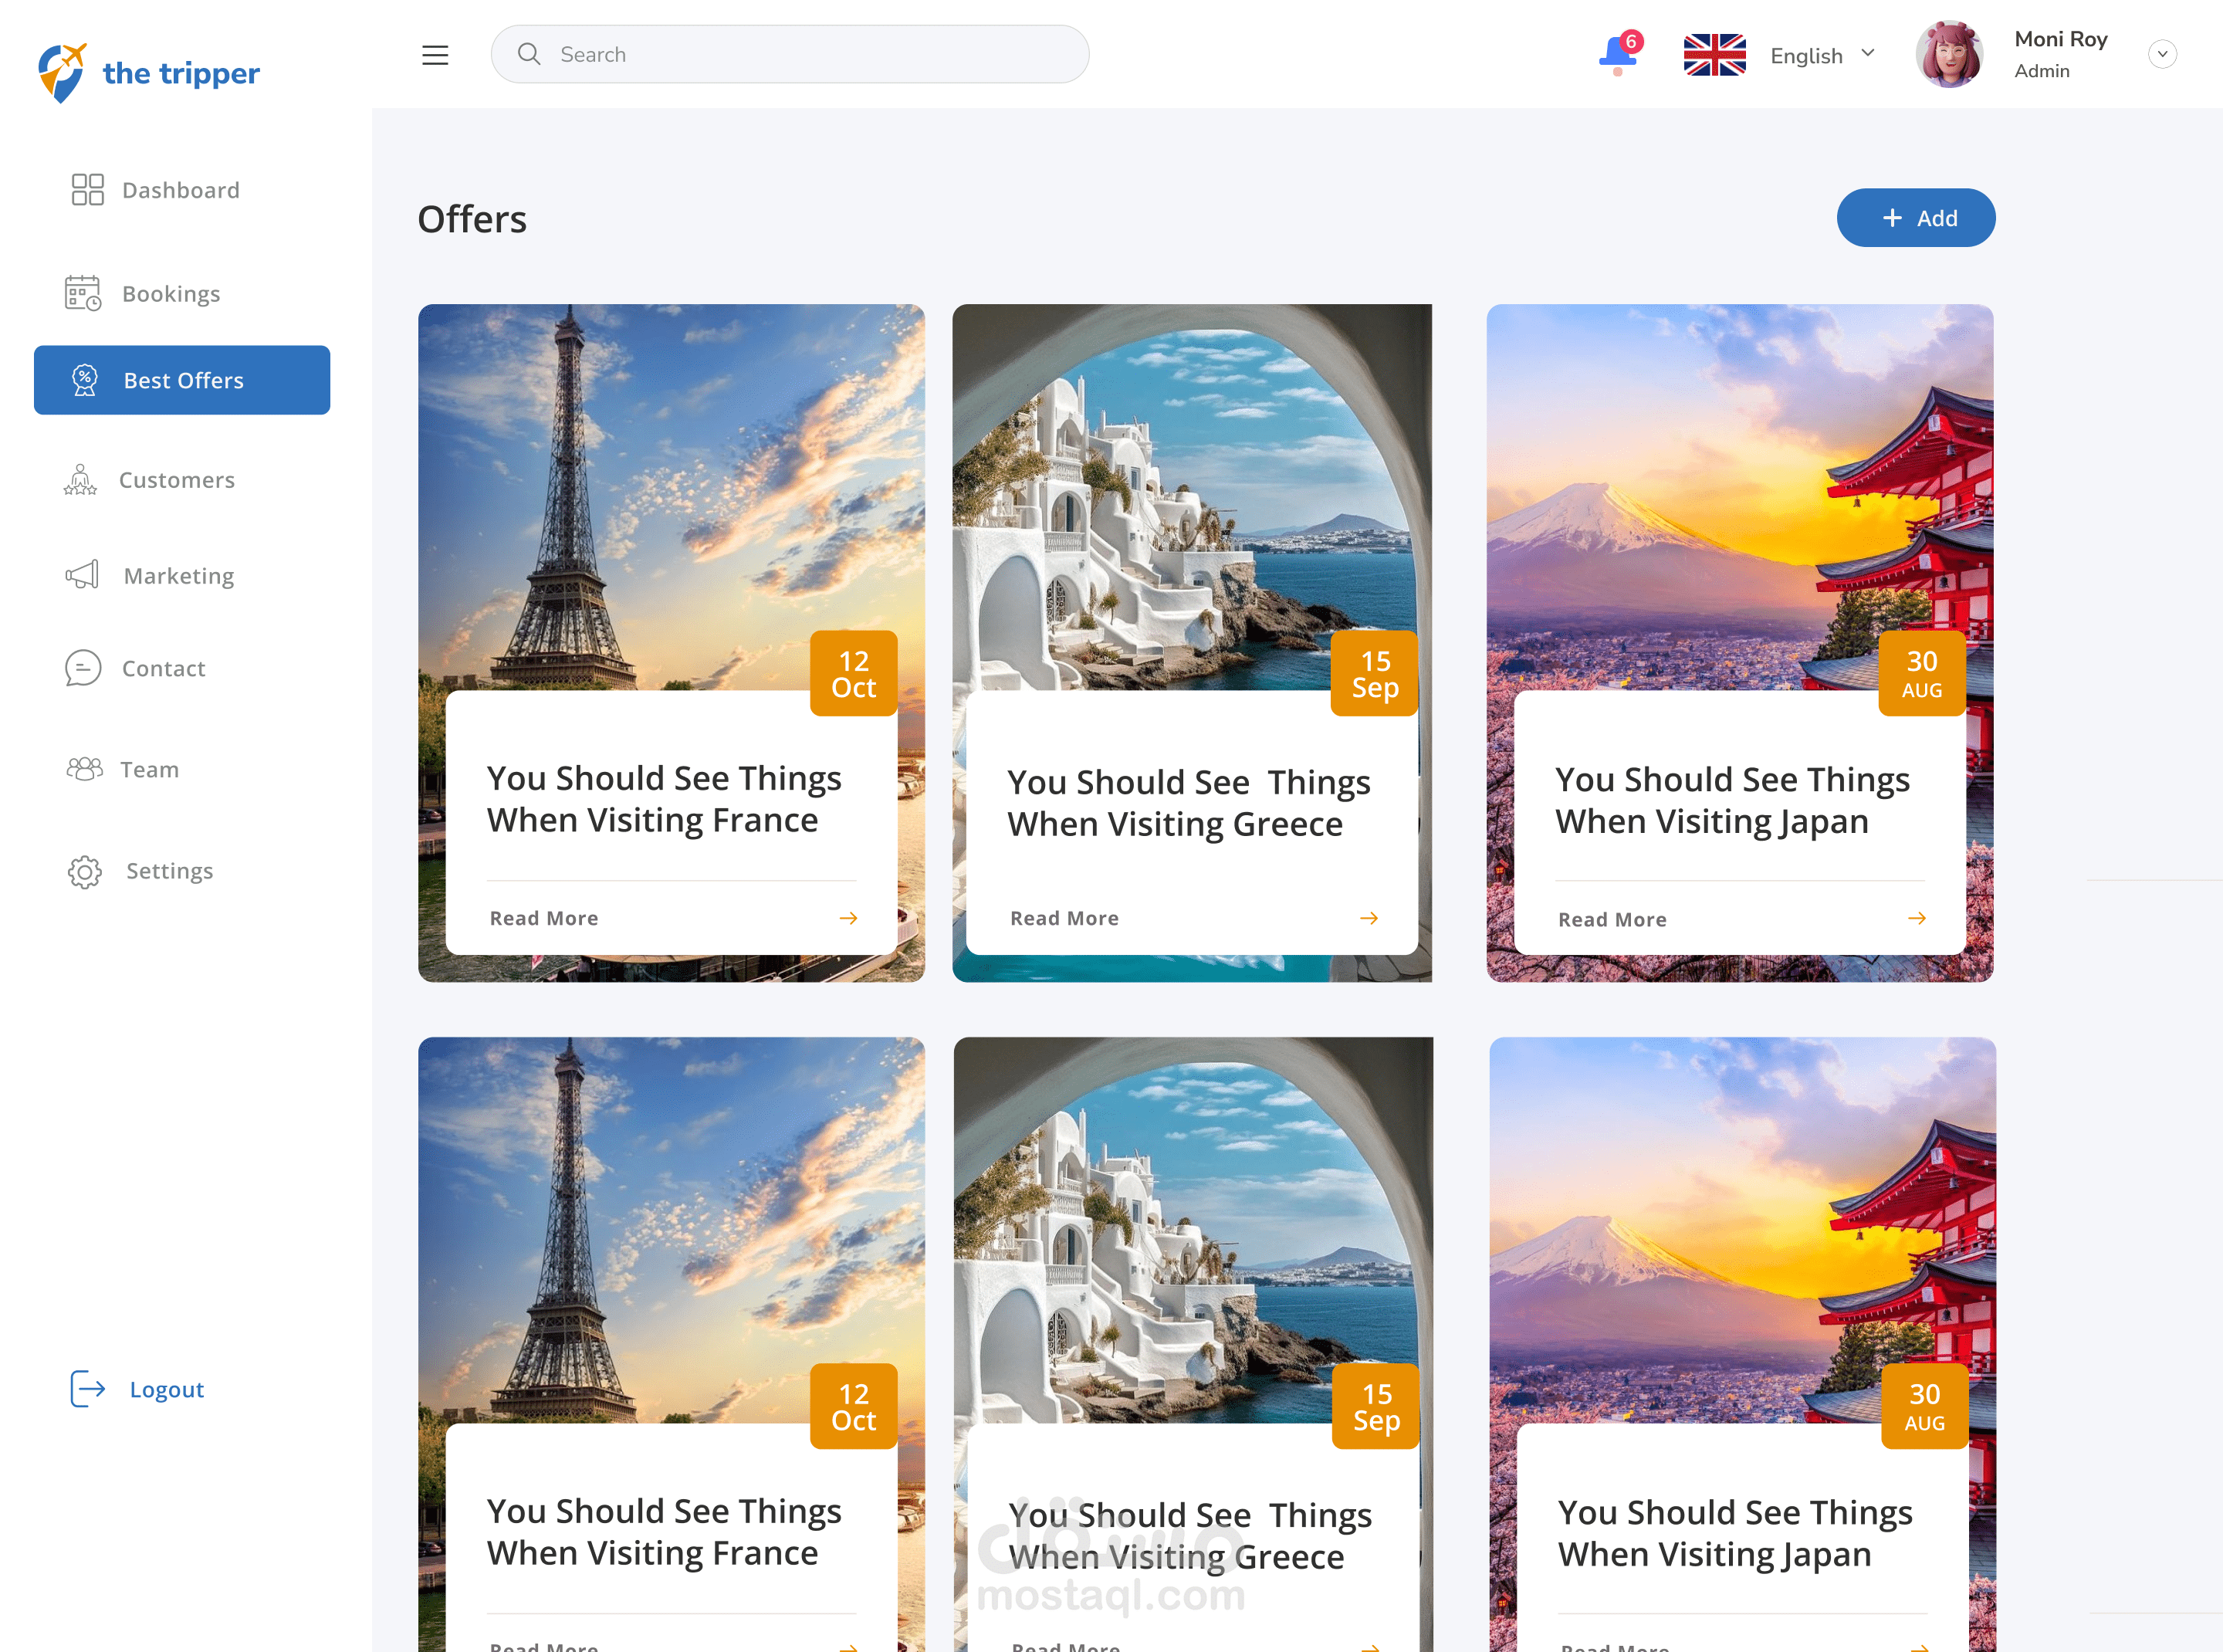Click Read More on France offer

coord(544,918)
